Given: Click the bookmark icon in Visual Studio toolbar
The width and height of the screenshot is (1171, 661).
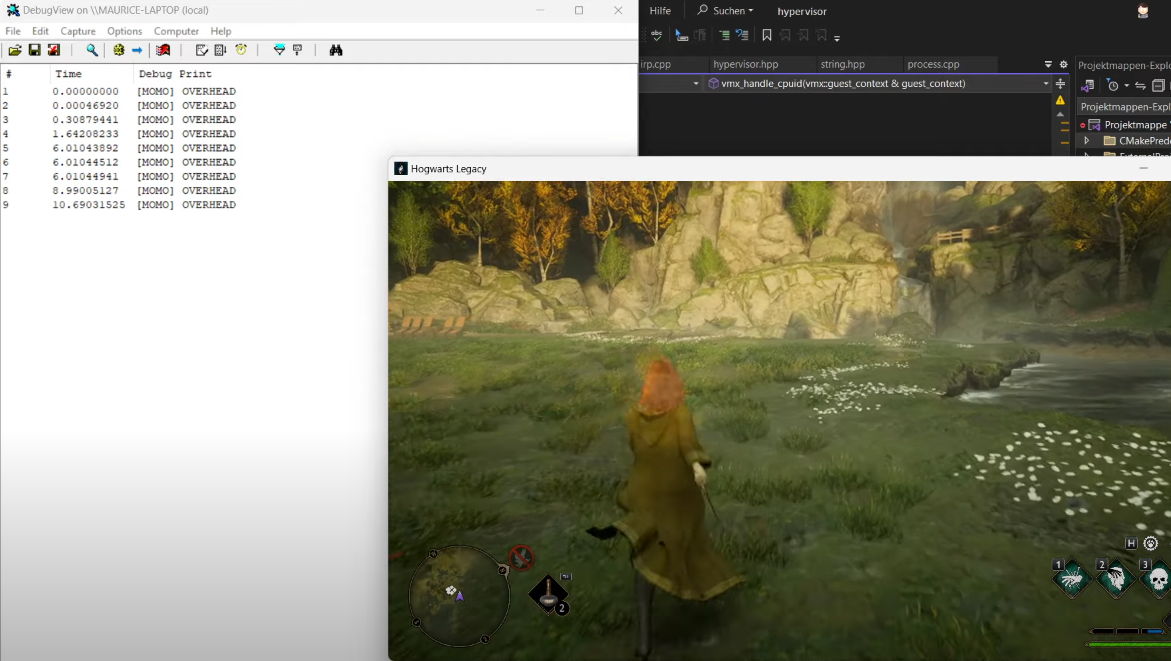Looking at the screenshot, I should pyautogui.click(x=767, y=35).
